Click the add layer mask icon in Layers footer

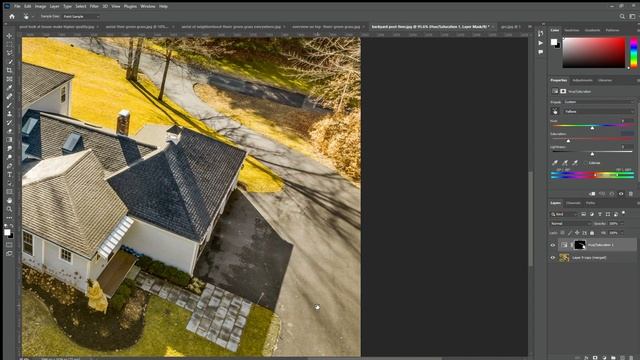pyautogui.click(x=595, y=358)
